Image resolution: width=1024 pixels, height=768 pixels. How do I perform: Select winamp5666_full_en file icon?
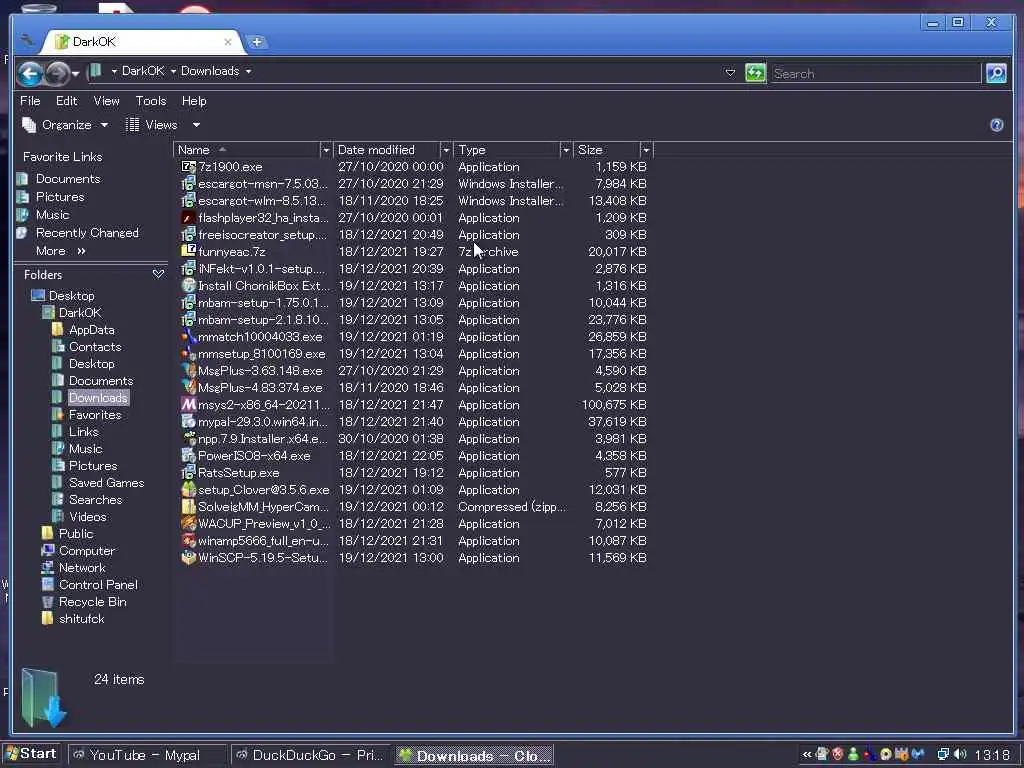[188, 540]
